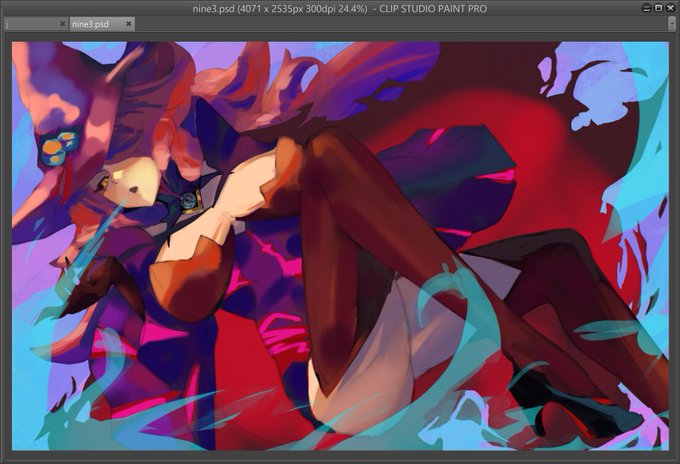The image size is (680, 464).
Task: Close the Clip Studio Paint window
Action: click(670, 8)
